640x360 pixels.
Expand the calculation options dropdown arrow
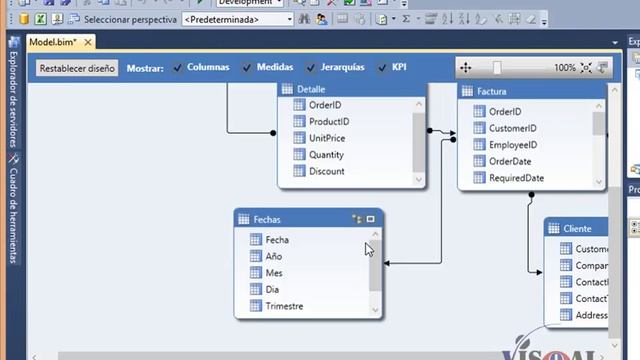[x=393, y=19]
